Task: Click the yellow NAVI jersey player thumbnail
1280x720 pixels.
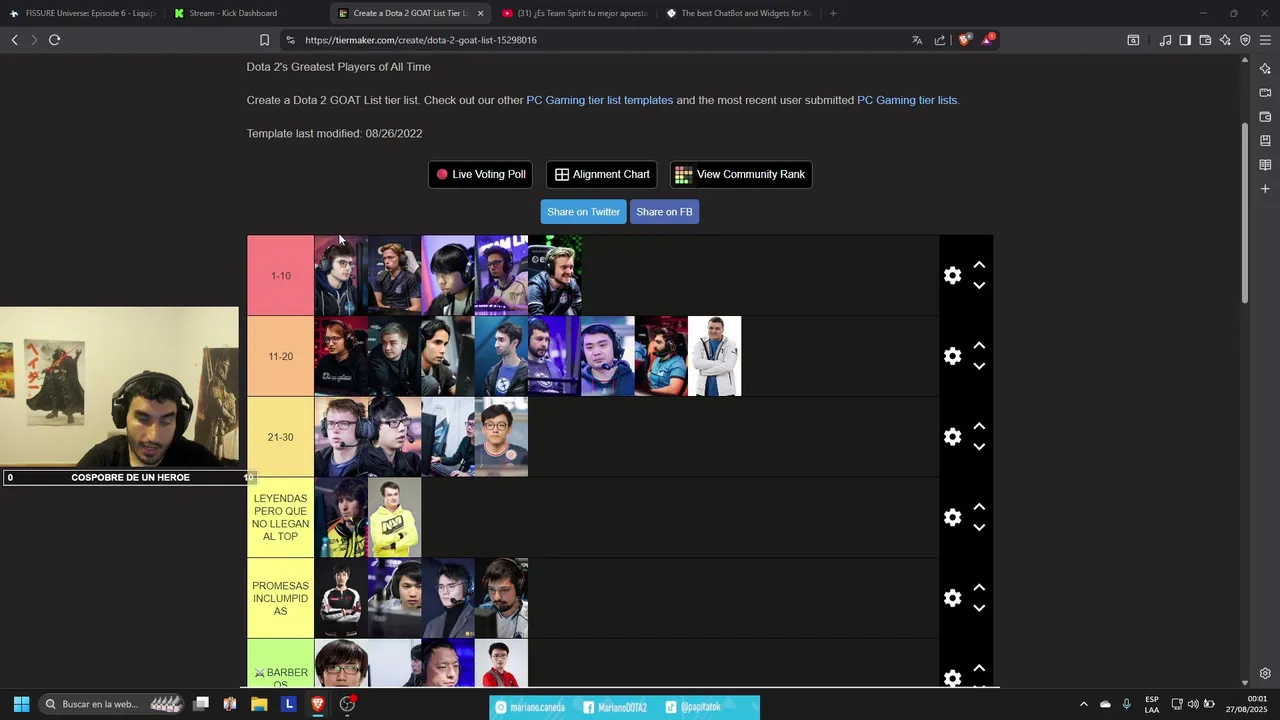Action: click(394, 517)
